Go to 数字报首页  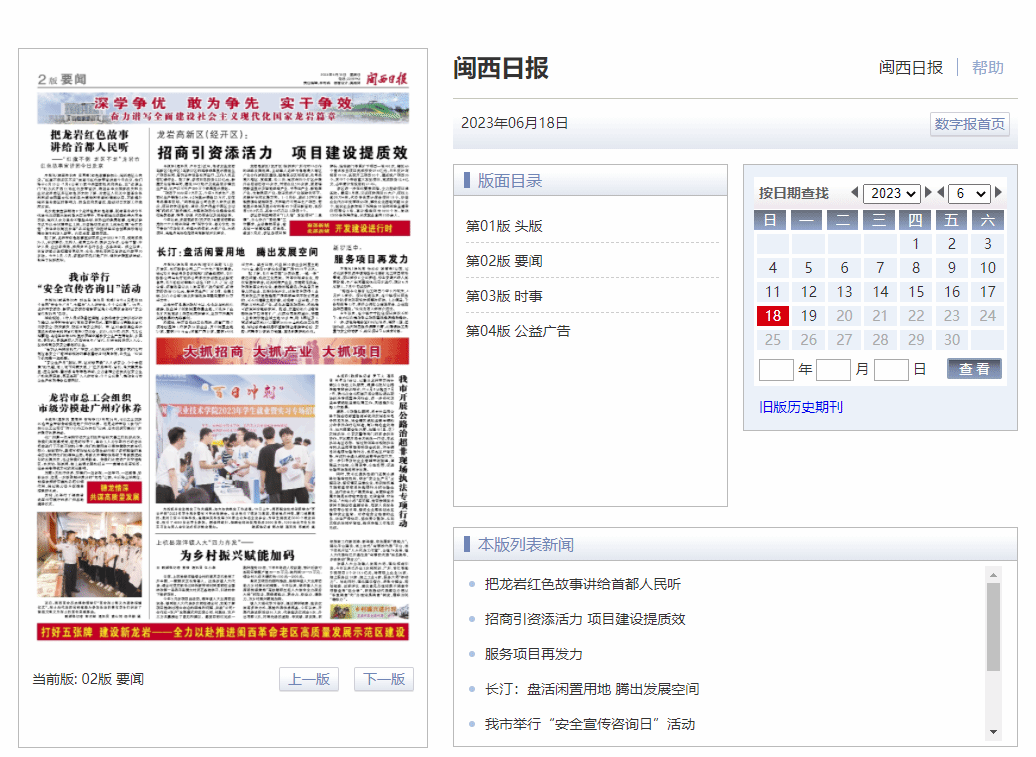coord(969,124)
